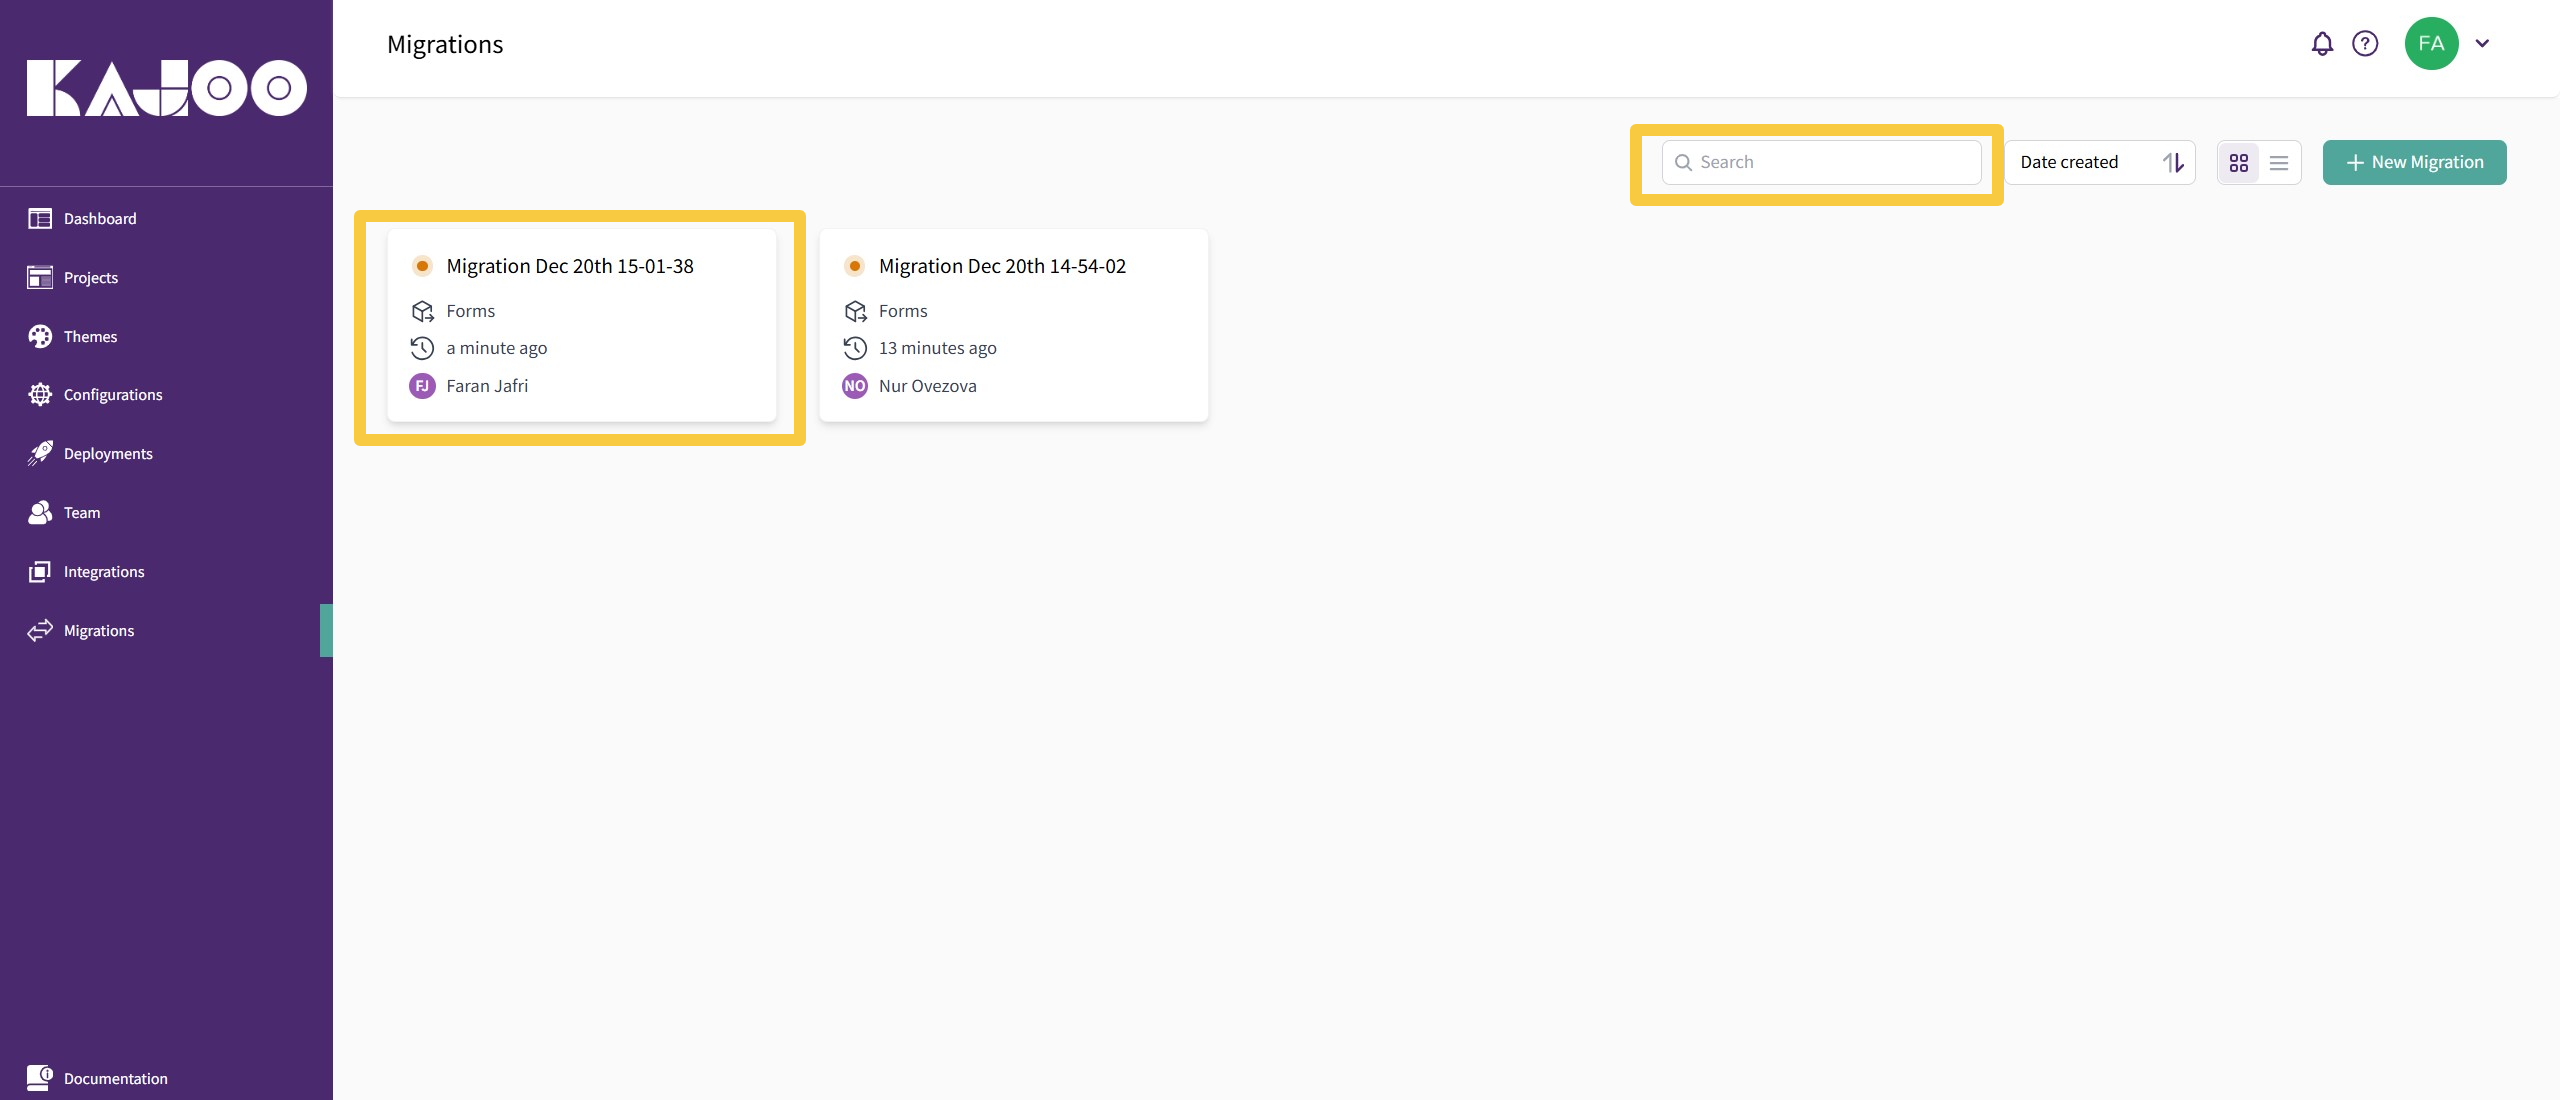This screenshot has width=2560, height=1100.
Task: Click the Themes palette icon
Action: click(40, 337)
